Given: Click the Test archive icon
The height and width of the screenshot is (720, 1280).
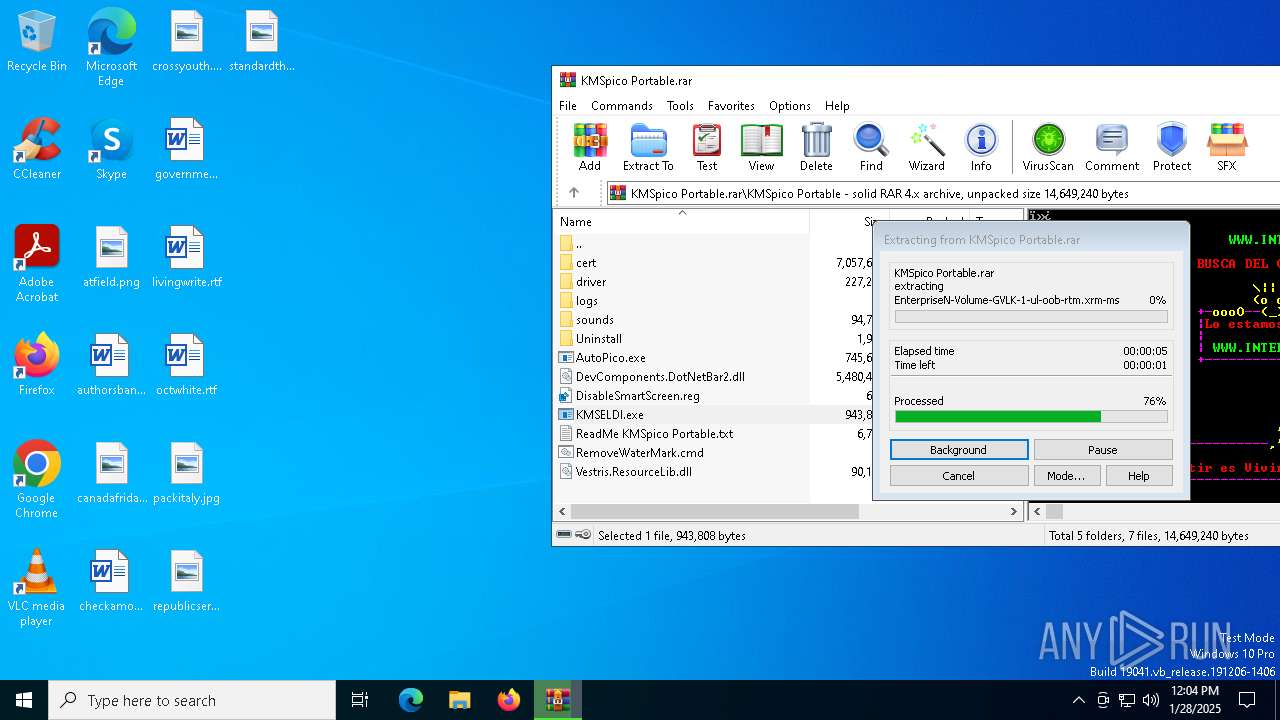Looking at the screenshot, I should [707, 148].
